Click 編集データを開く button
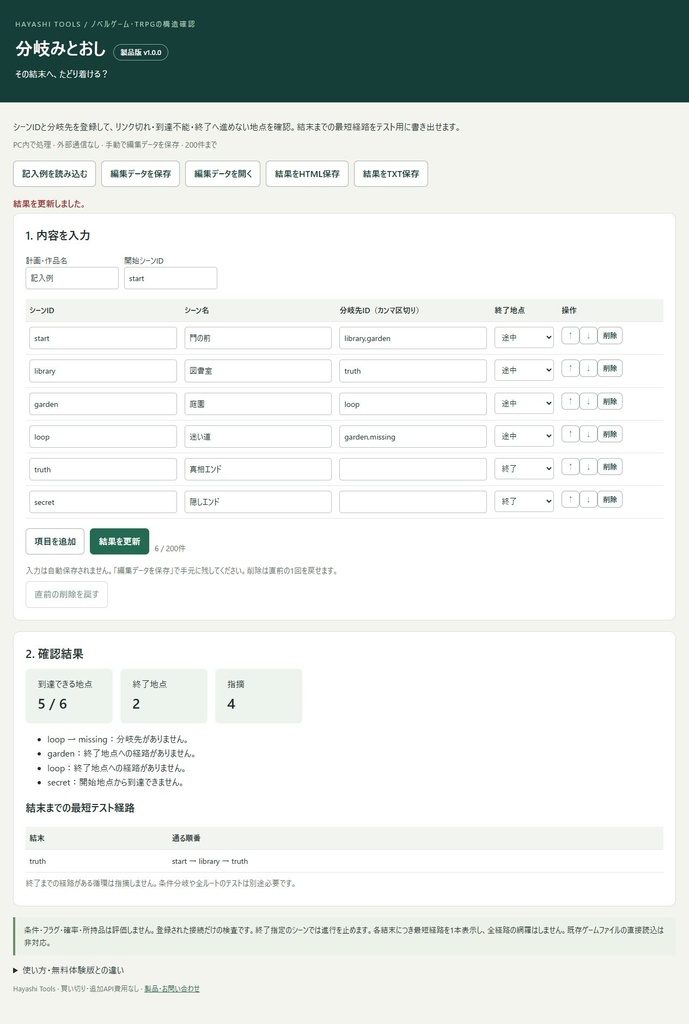The image size is (689, 1024). (x=223, y=174)
